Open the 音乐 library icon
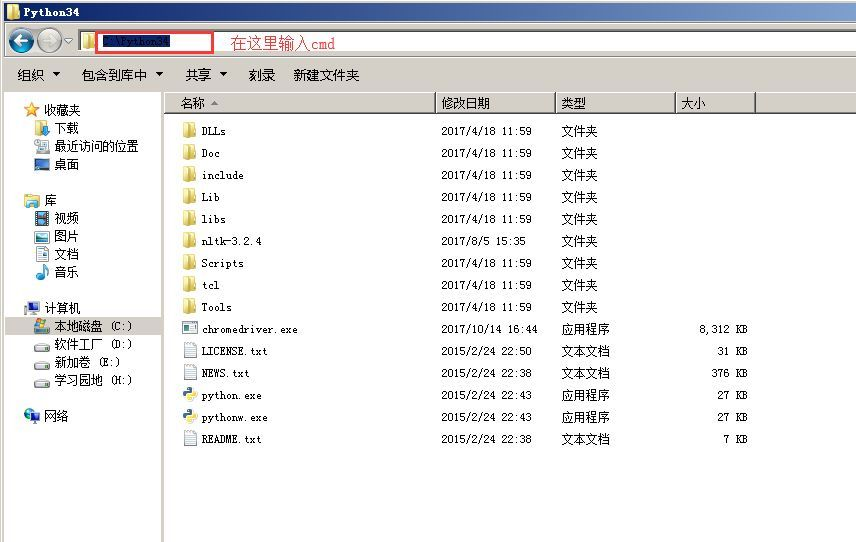Viewport: 856px width, 542px height. pyautogui.click(x=42, y=272)
